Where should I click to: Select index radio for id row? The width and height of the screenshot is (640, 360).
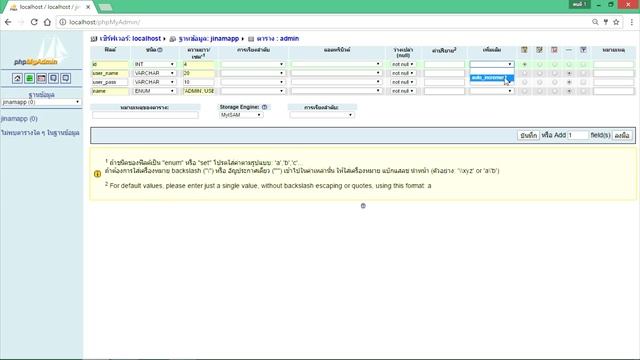click(539, 64)
